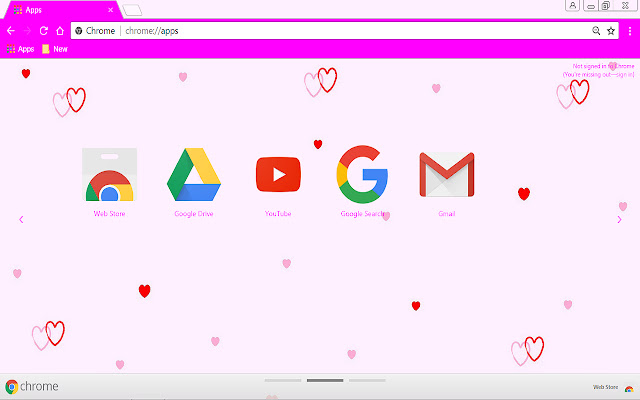
Task: Open the Apps bookmark shortcut
Action: pyautogui.click(x=20, y=49)
